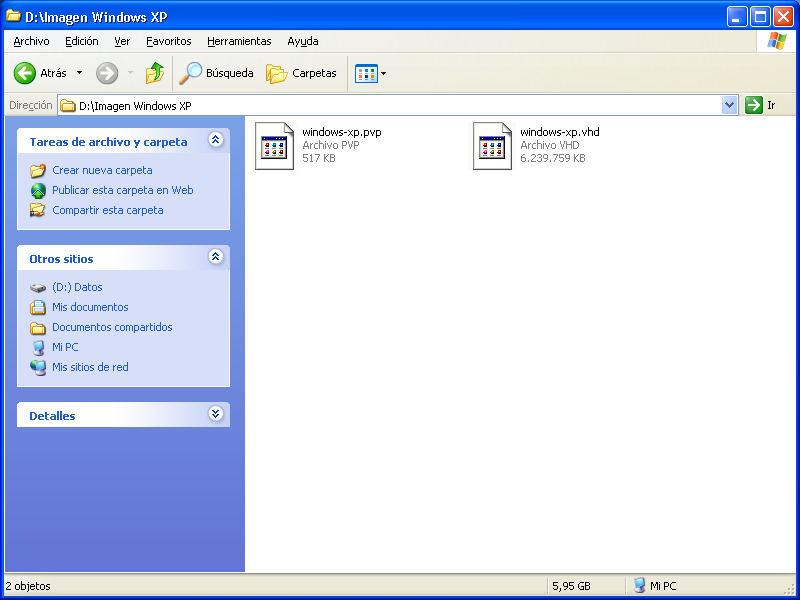Go to Mis documentos link
The image size is (800, 600).
90,307
